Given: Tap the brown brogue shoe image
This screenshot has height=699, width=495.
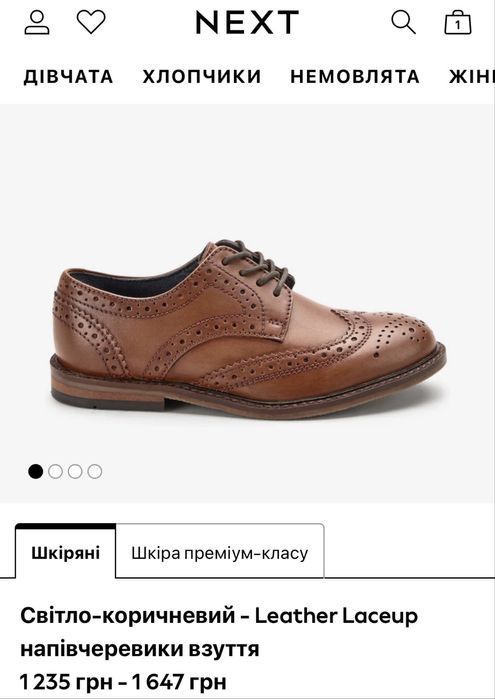Looking at the screenshot, I should [248, 330].
